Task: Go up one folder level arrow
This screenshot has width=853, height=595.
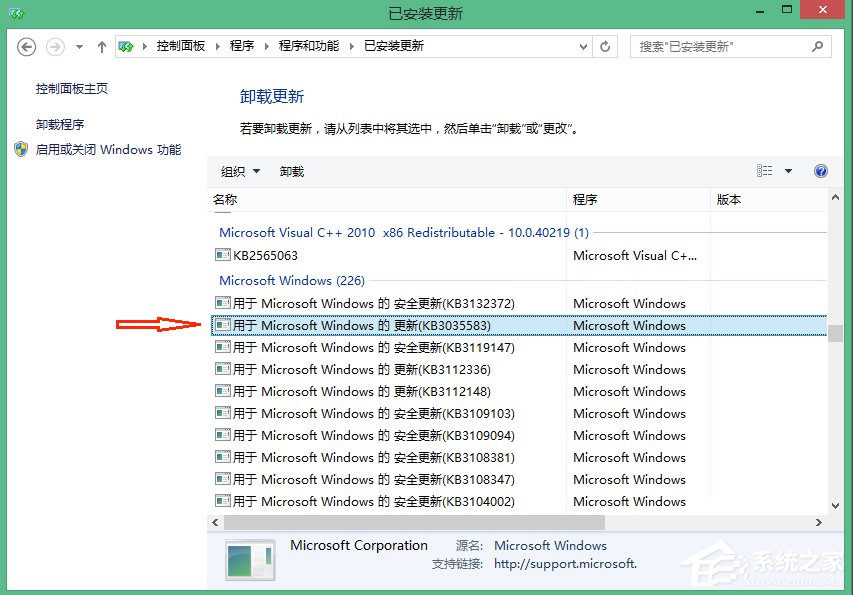Action: 101,46
